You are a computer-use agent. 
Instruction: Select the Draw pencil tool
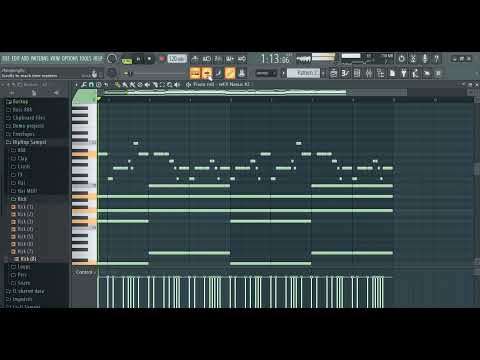pyautogui.click(x=117, y=85)
